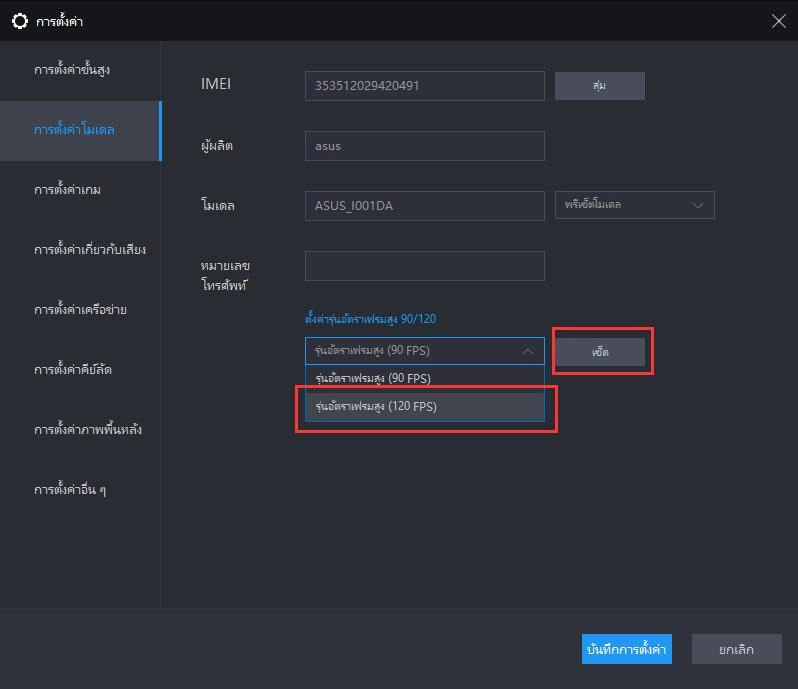Viewport: 798px width, 689px height.
Task: Click the blue บันทึกการตั้งค่า save settings button
Action: (626, 649)
